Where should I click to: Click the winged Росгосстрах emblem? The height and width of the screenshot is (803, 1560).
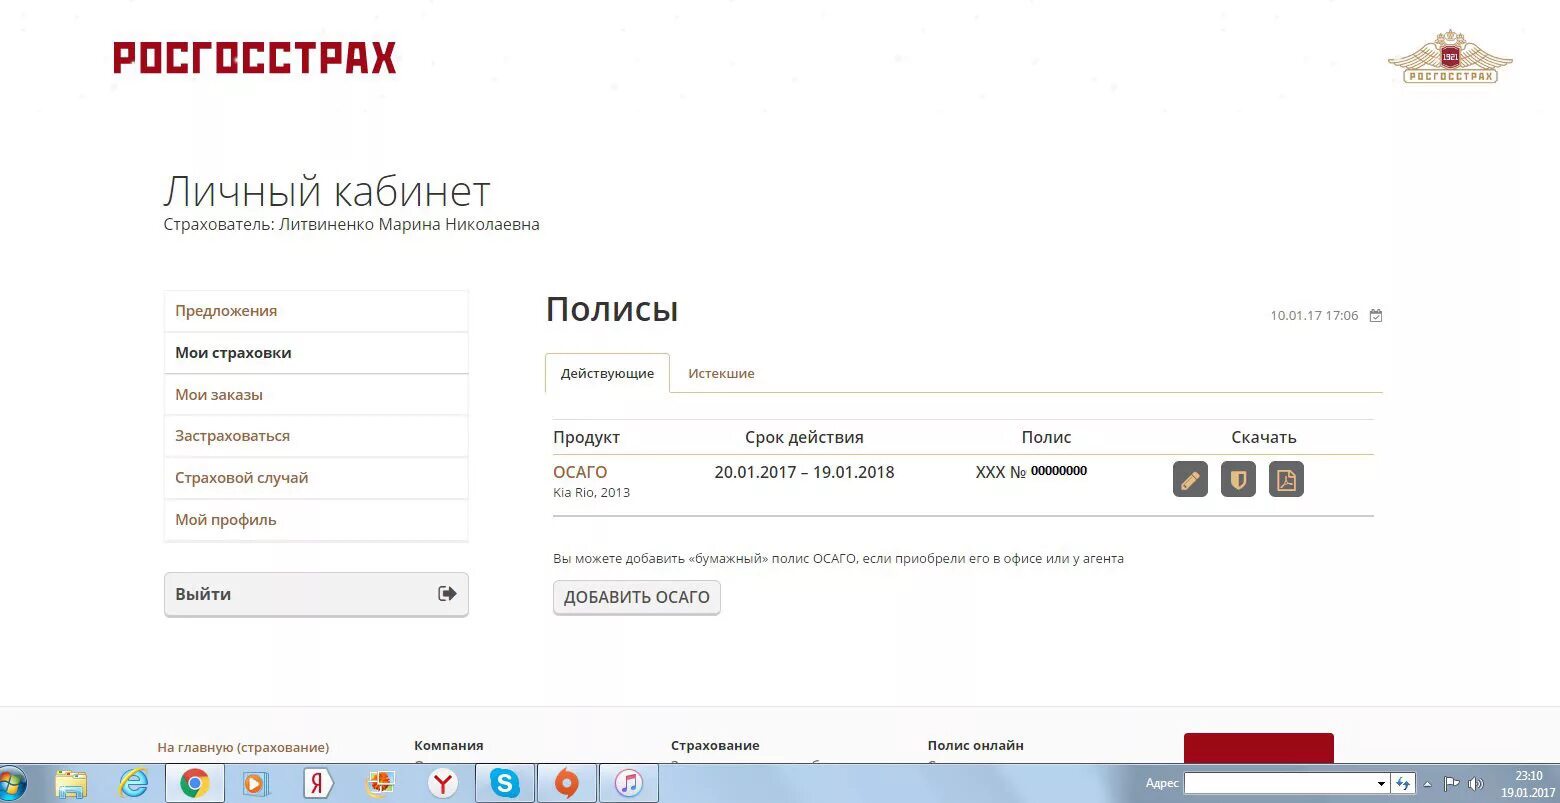tap(1450, 58)
